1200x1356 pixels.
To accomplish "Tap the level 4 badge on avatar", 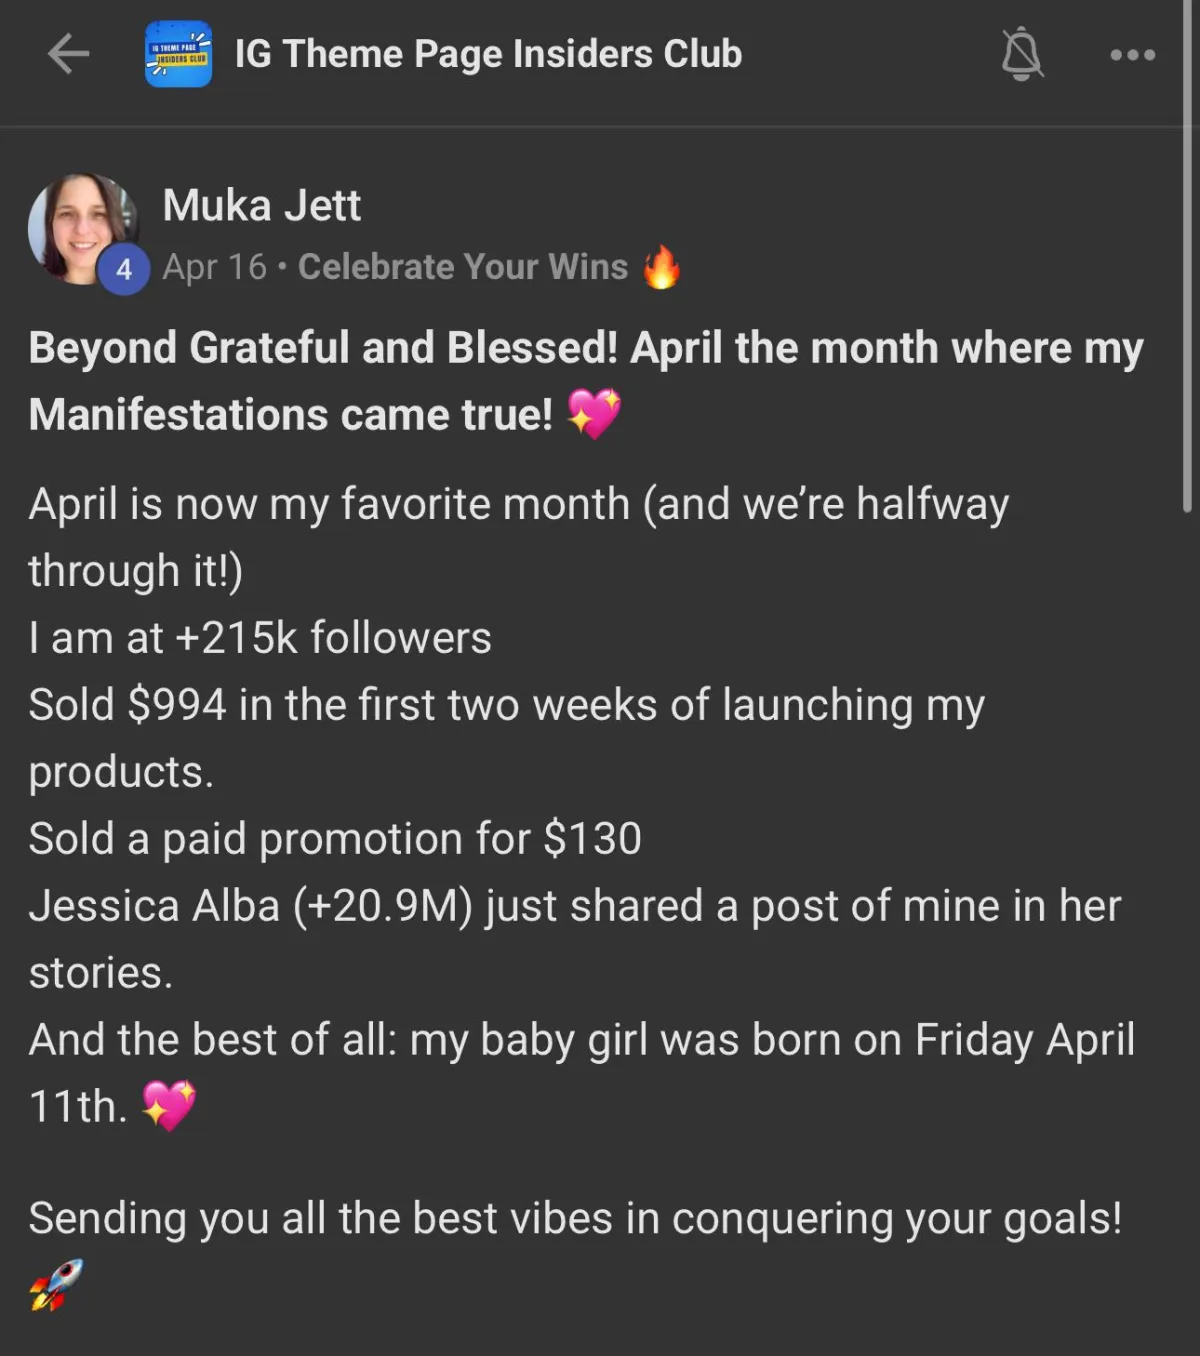I will coord(124,270).
